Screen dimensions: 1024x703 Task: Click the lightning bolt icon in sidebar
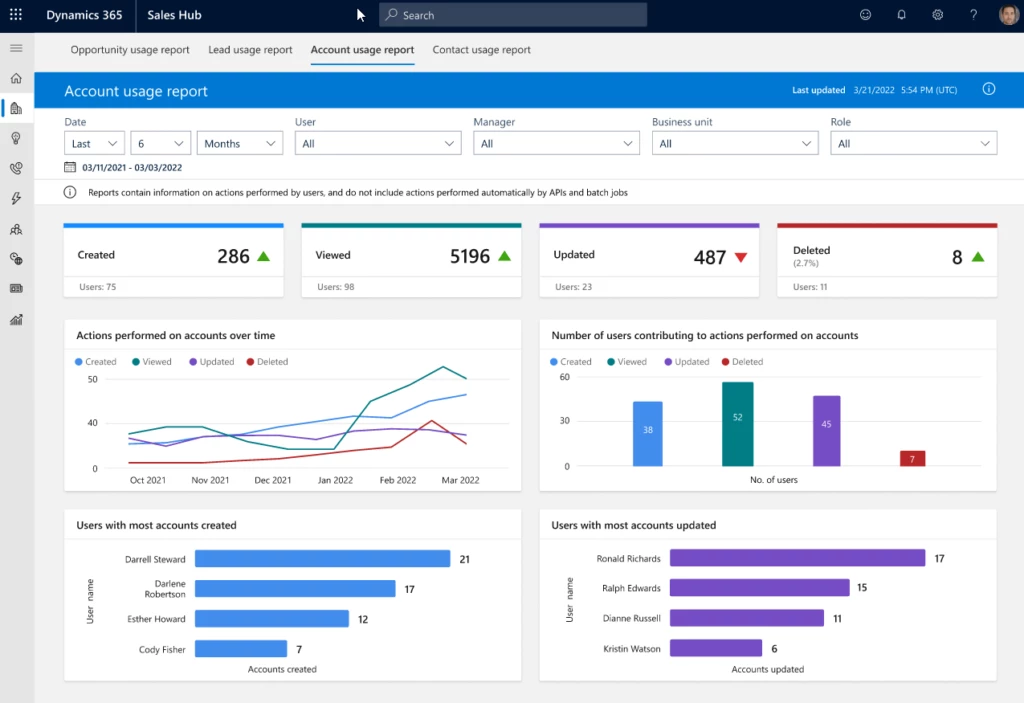(15, 198)
